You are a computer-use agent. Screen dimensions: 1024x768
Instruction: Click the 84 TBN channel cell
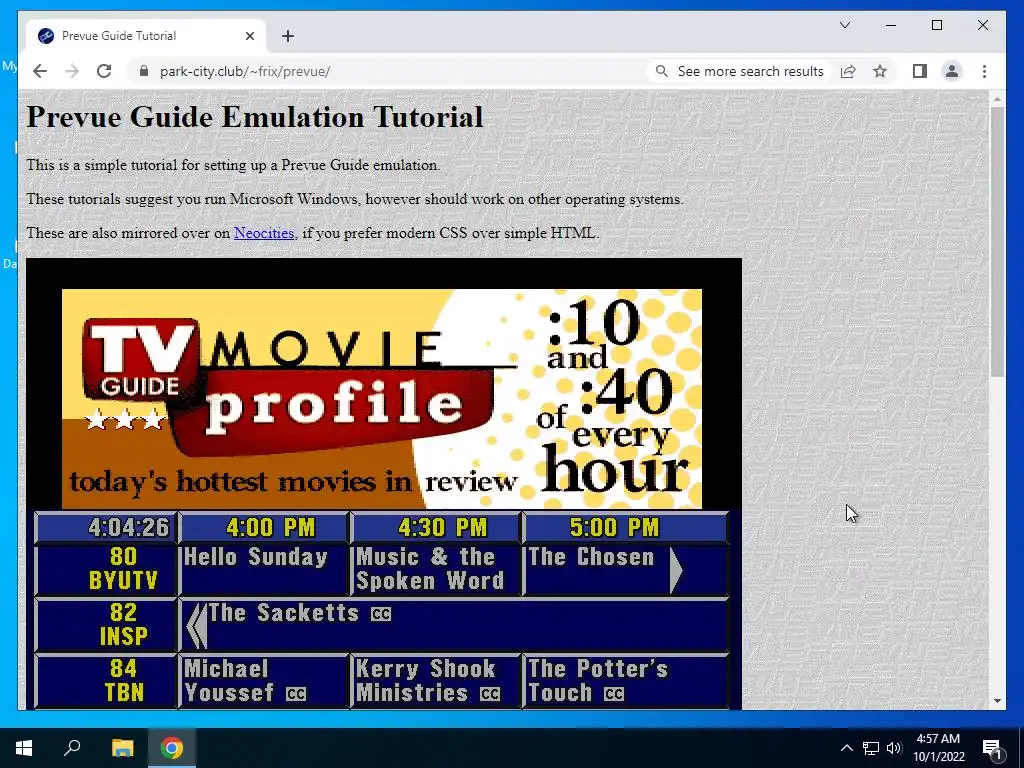coord(106,680)
